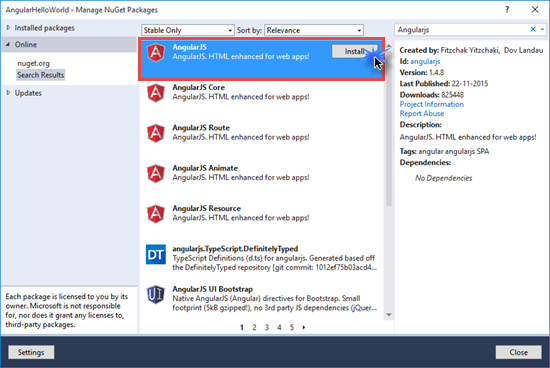Image resolution: width=550 pixels, height=368 pixels.
Task: Click Last Published 22-11-2015 text
Action: [x=444, y=84]
